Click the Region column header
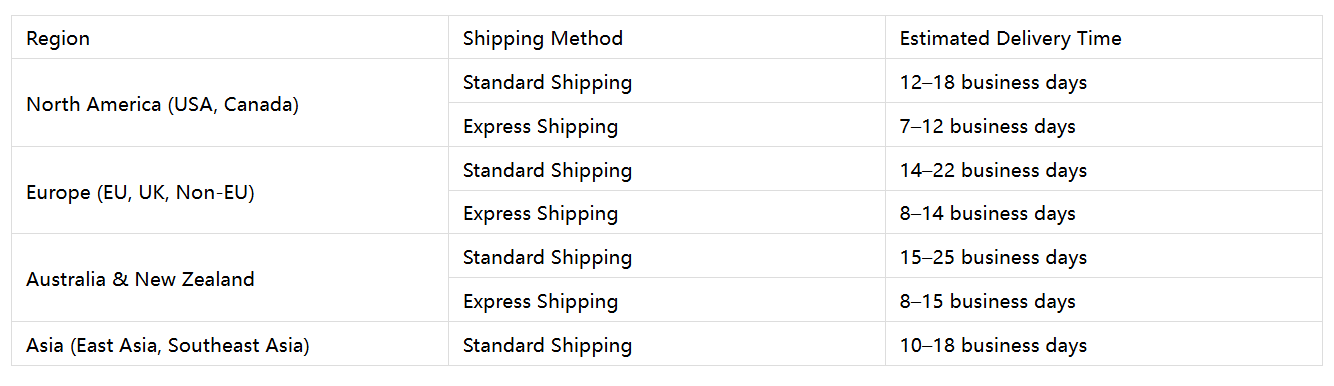This screenshot has height=386, width=1334. point(230,38)
